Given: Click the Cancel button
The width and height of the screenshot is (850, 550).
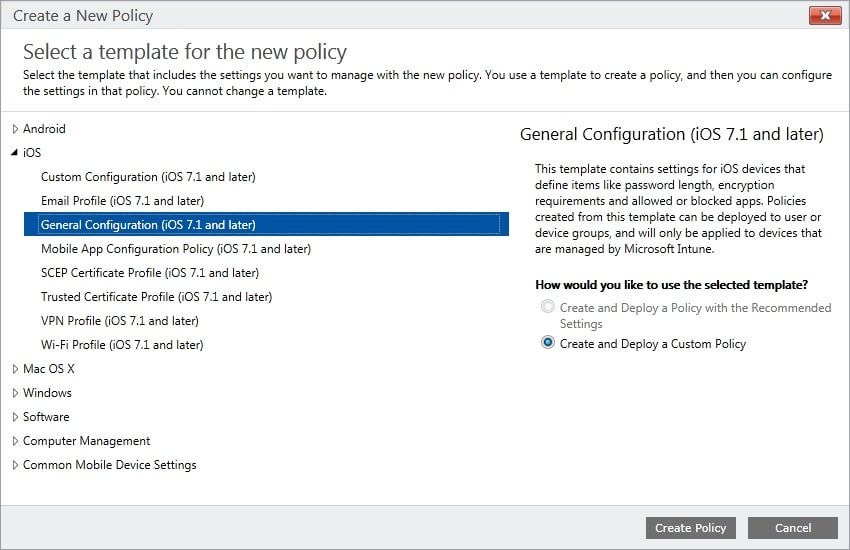Looking at the screenshot, I should 792,528.
